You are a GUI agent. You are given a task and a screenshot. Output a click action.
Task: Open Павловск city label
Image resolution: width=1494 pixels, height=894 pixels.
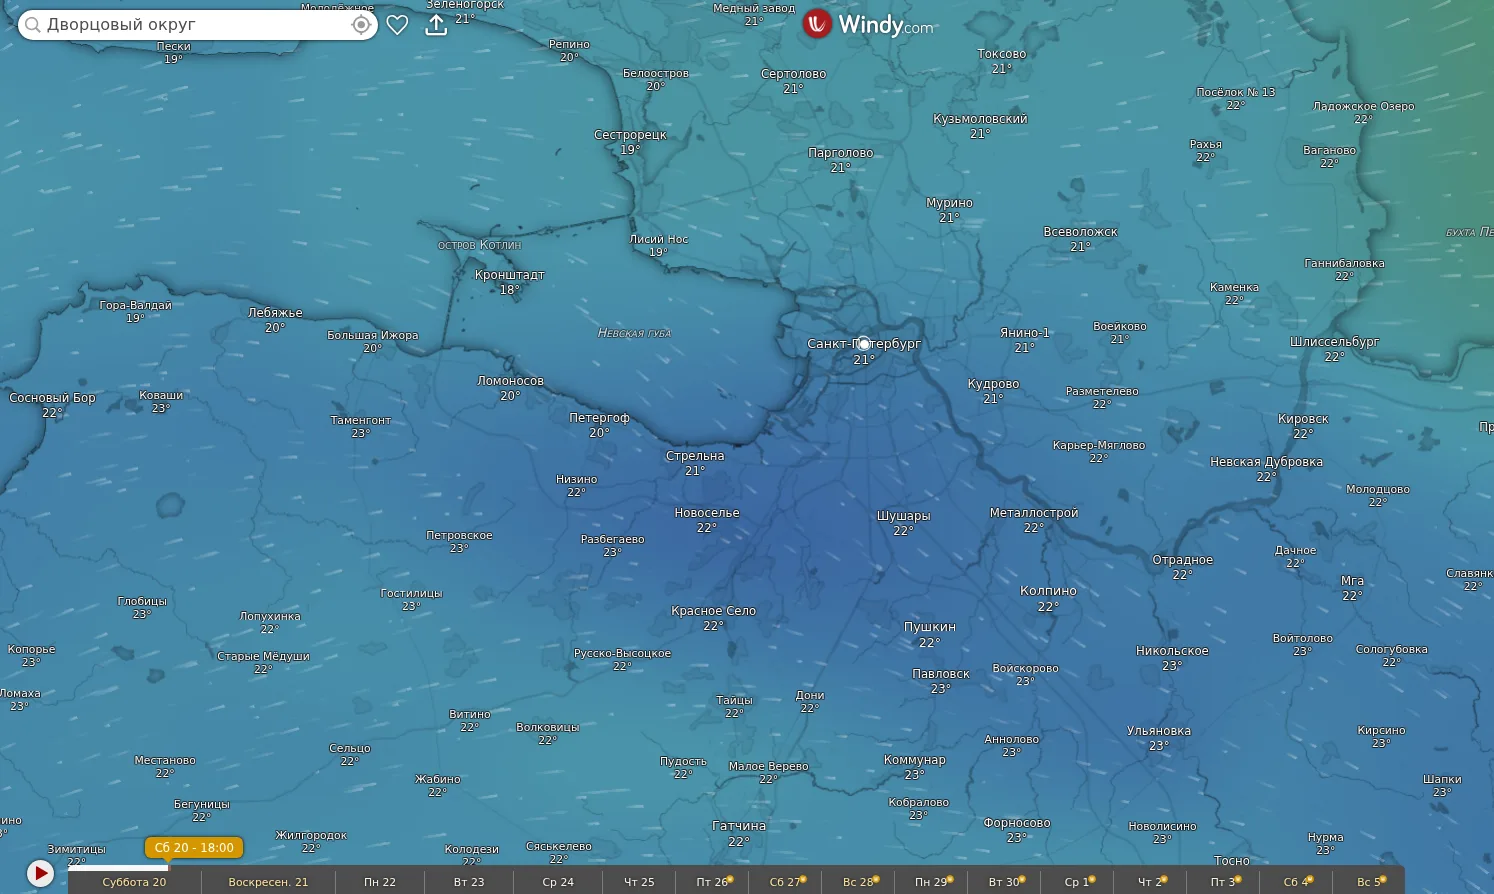941,674
